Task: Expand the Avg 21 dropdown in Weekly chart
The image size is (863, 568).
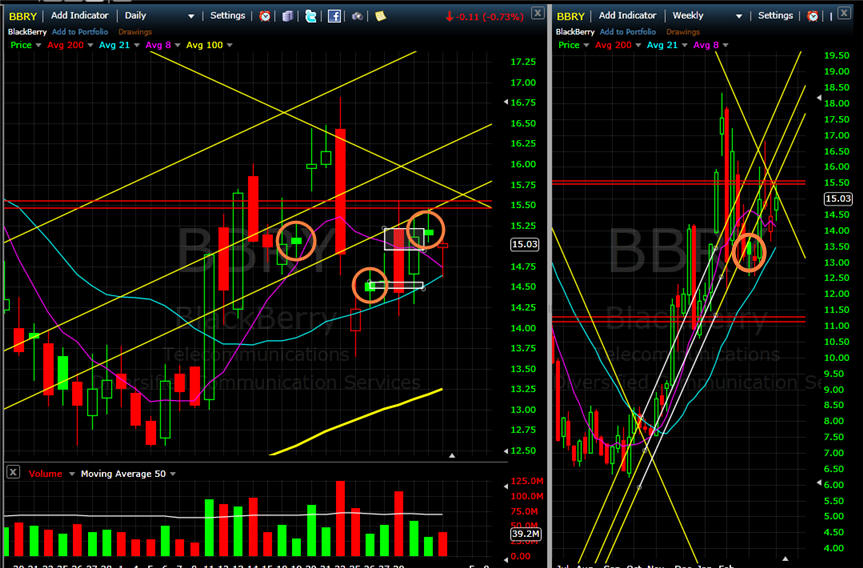Action: (685, 45)
